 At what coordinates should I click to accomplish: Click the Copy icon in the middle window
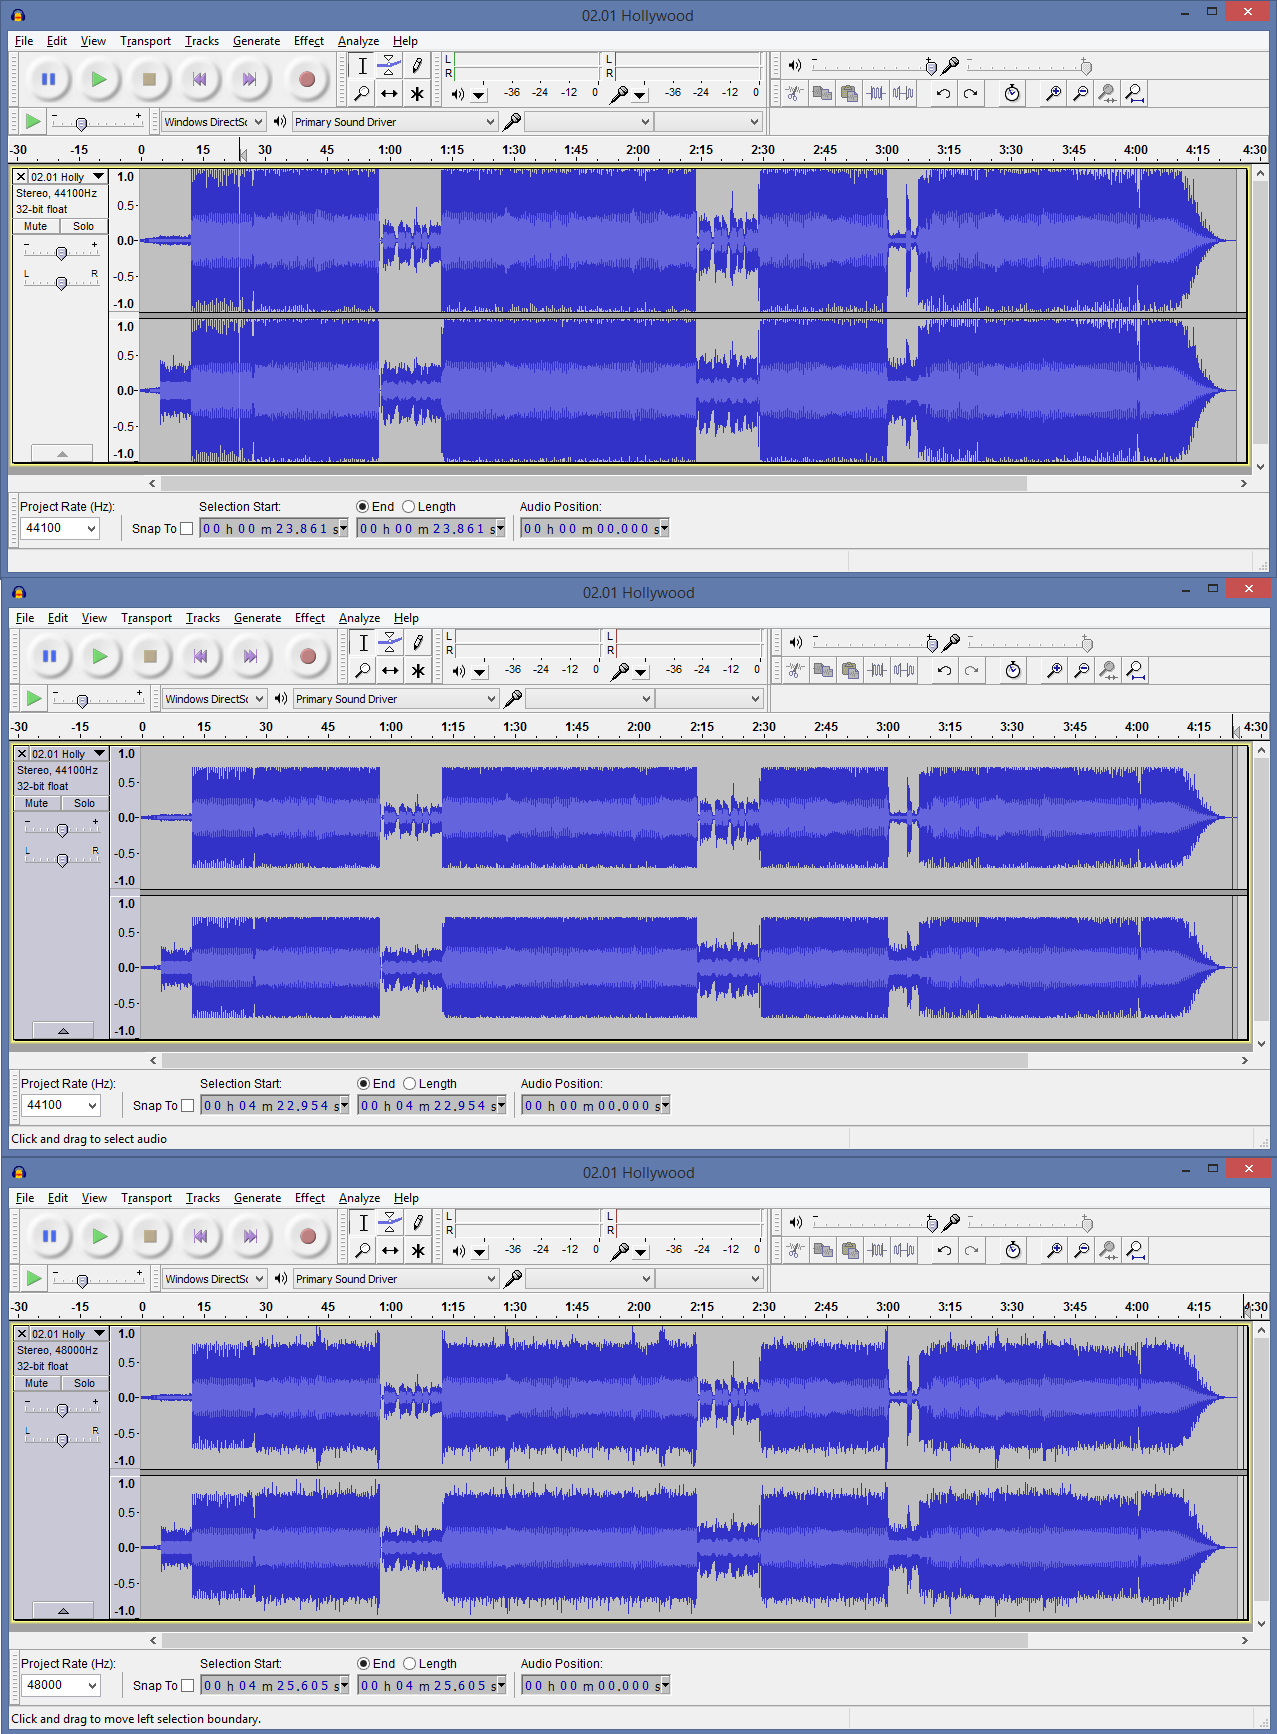tap(823, 670)
